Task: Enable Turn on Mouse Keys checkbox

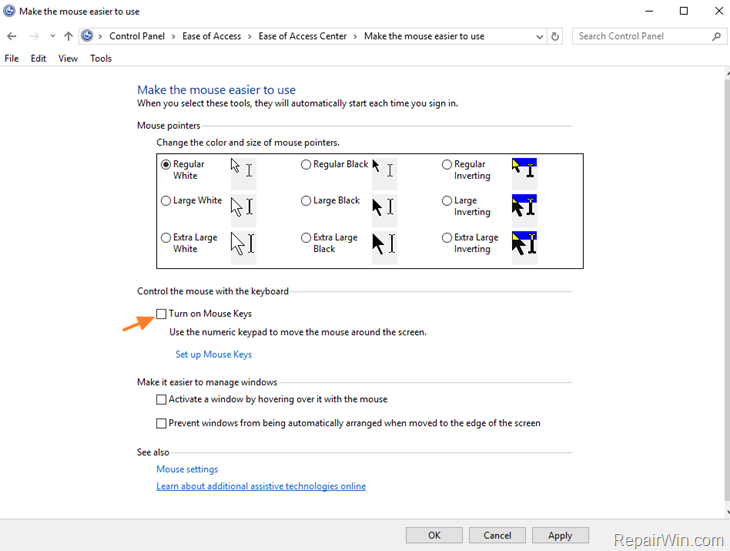Action: [161, 314]
